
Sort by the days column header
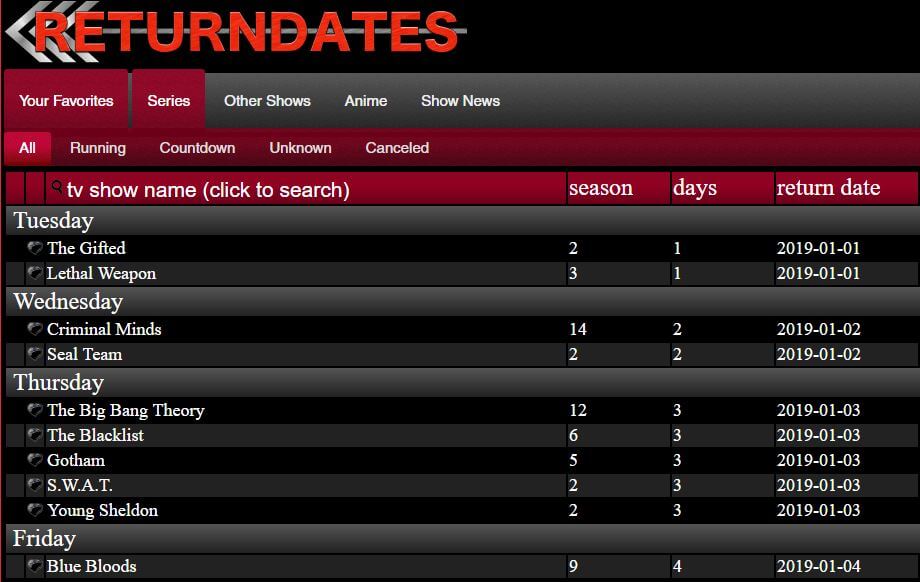[x=722, y=188]
